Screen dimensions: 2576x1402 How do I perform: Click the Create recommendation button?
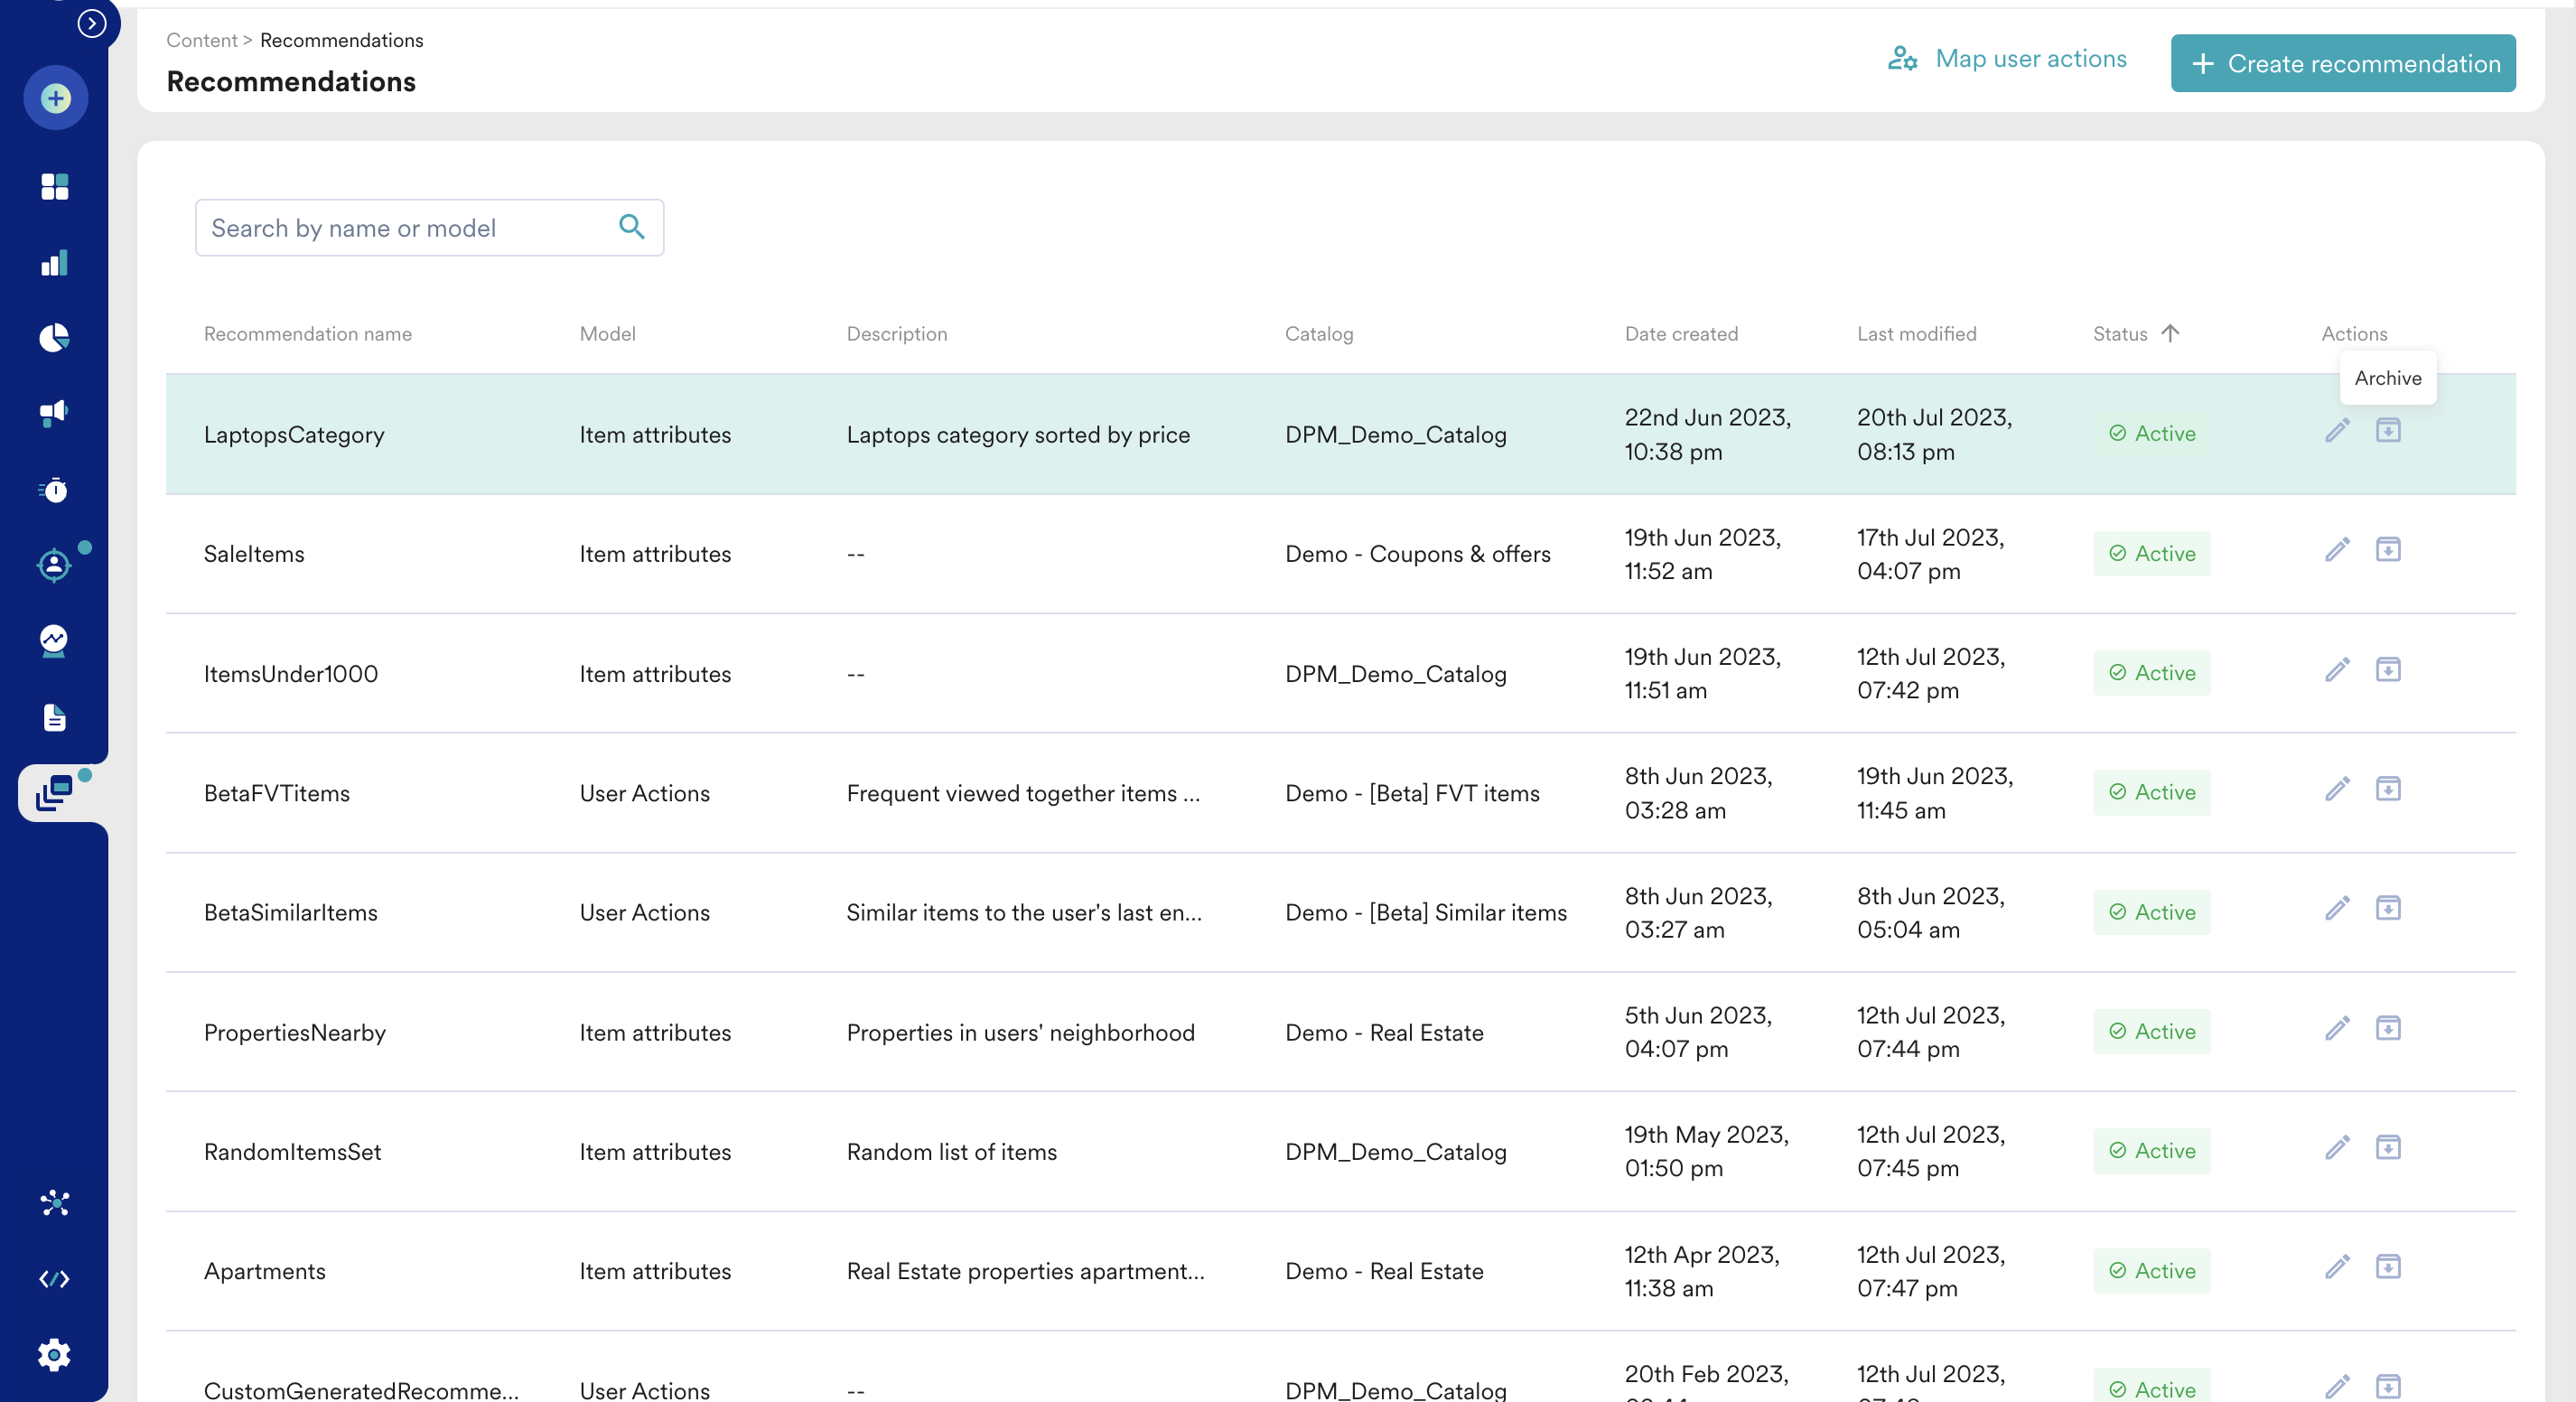(2342, 63)
